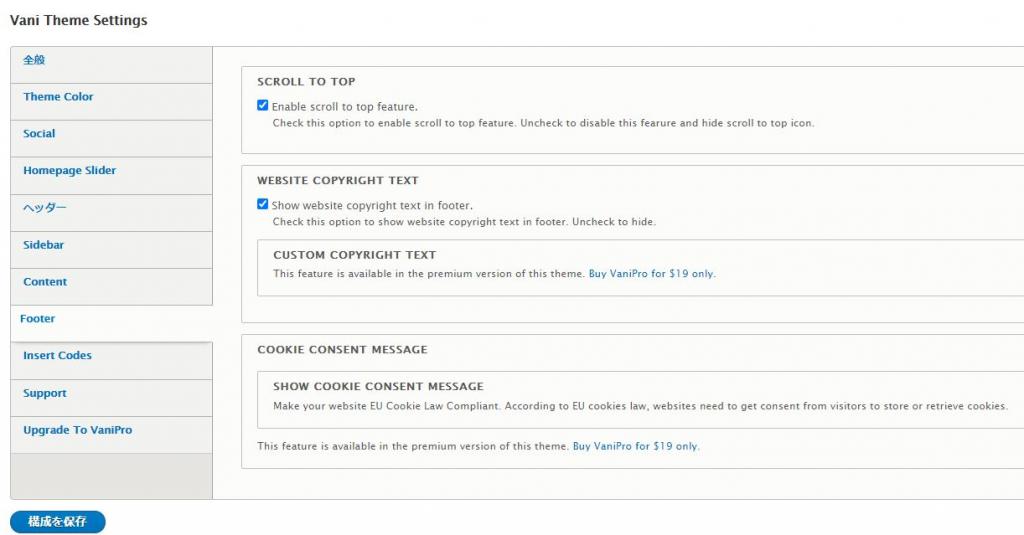Viewport: 1024px width, 535px height.
Task: Click the Vani Theme Settings title
Action: click(x=78, y=20)
